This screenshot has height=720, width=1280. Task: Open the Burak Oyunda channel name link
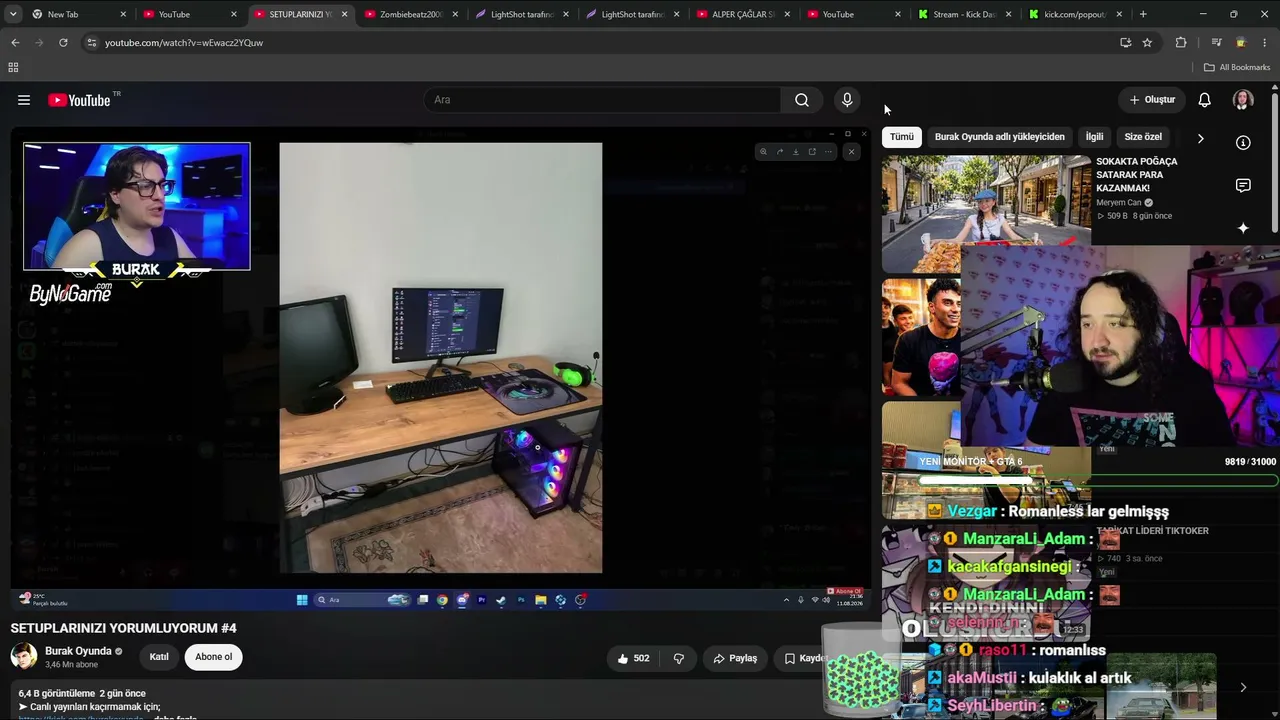79,651
